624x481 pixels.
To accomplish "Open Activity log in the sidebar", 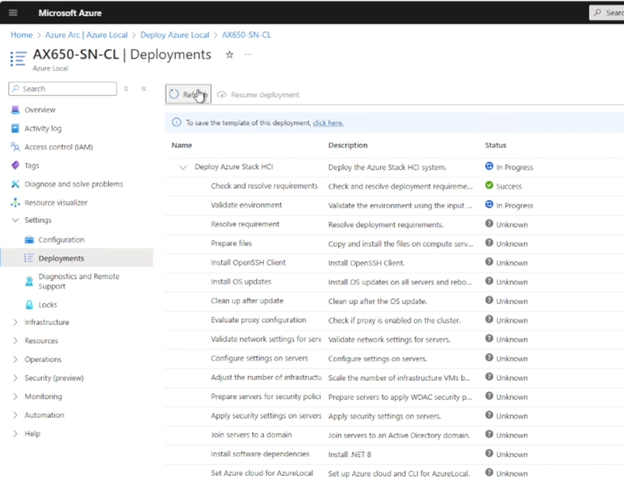I will point(43,128).
